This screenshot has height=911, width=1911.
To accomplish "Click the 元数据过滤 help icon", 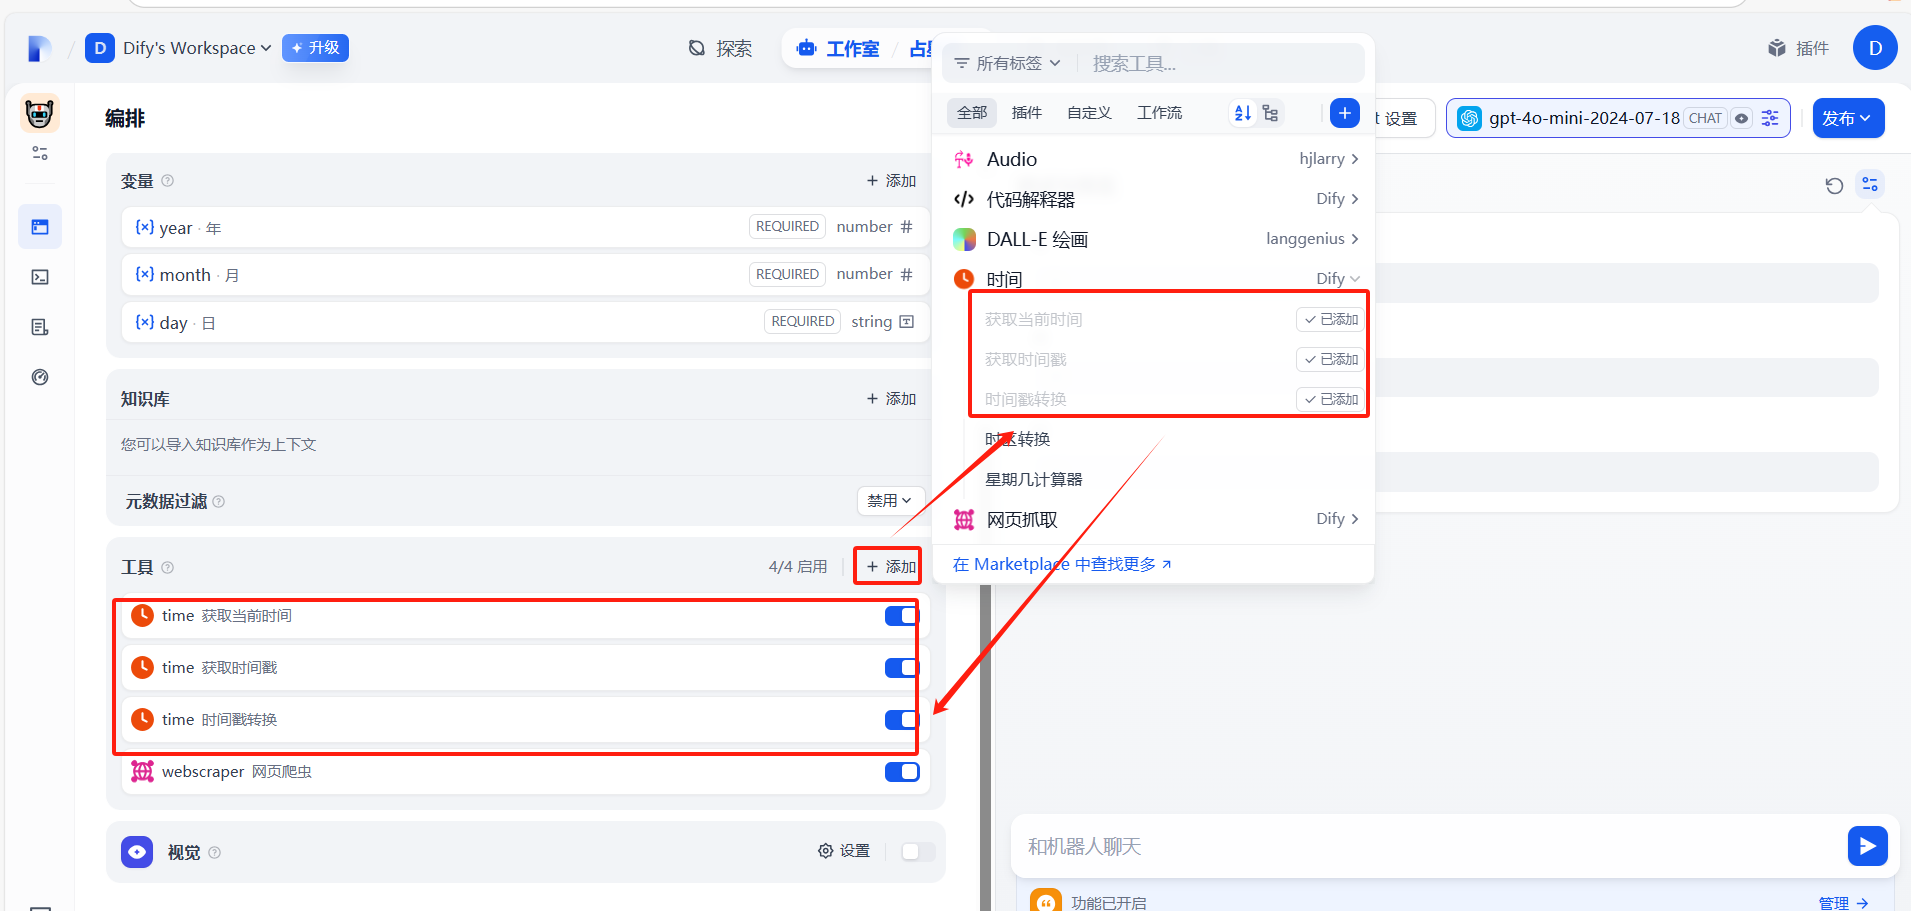I will coord(219,501).
